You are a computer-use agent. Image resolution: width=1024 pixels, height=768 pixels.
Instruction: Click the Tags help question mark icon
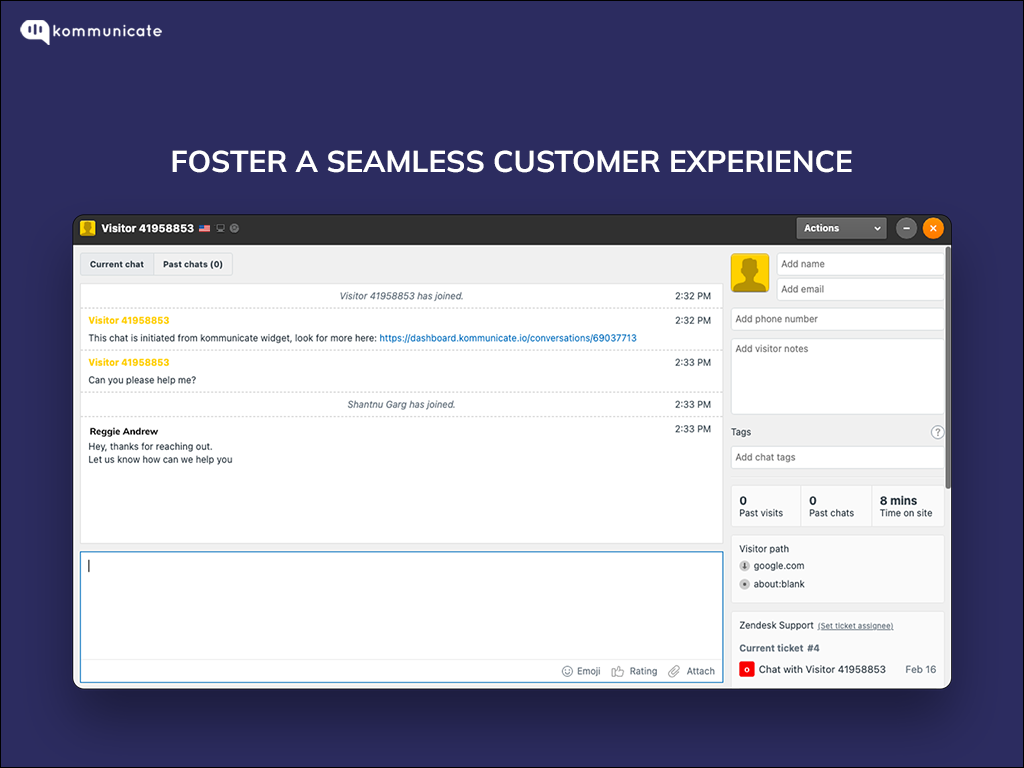pyautogui.click(x=937, y=432)
